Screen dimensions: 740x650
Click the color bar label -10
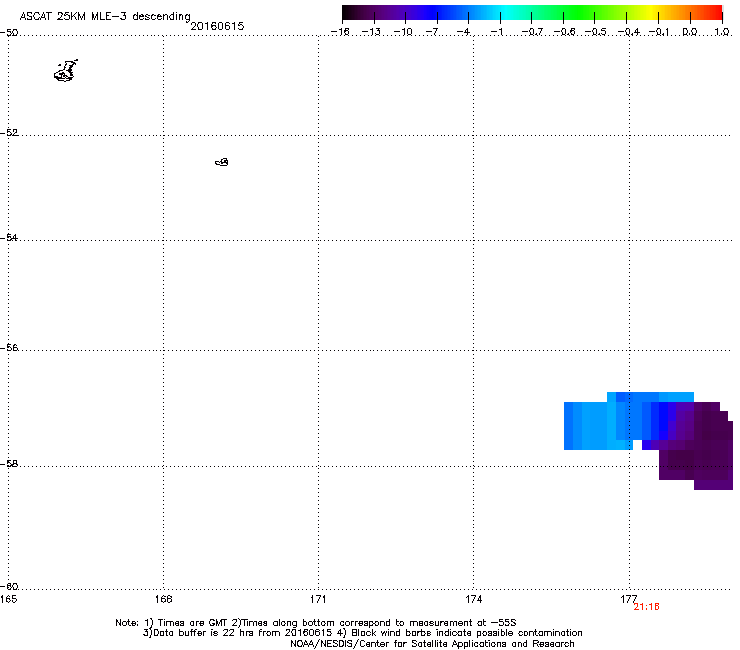pyautogui.click(x=403, y=32)
